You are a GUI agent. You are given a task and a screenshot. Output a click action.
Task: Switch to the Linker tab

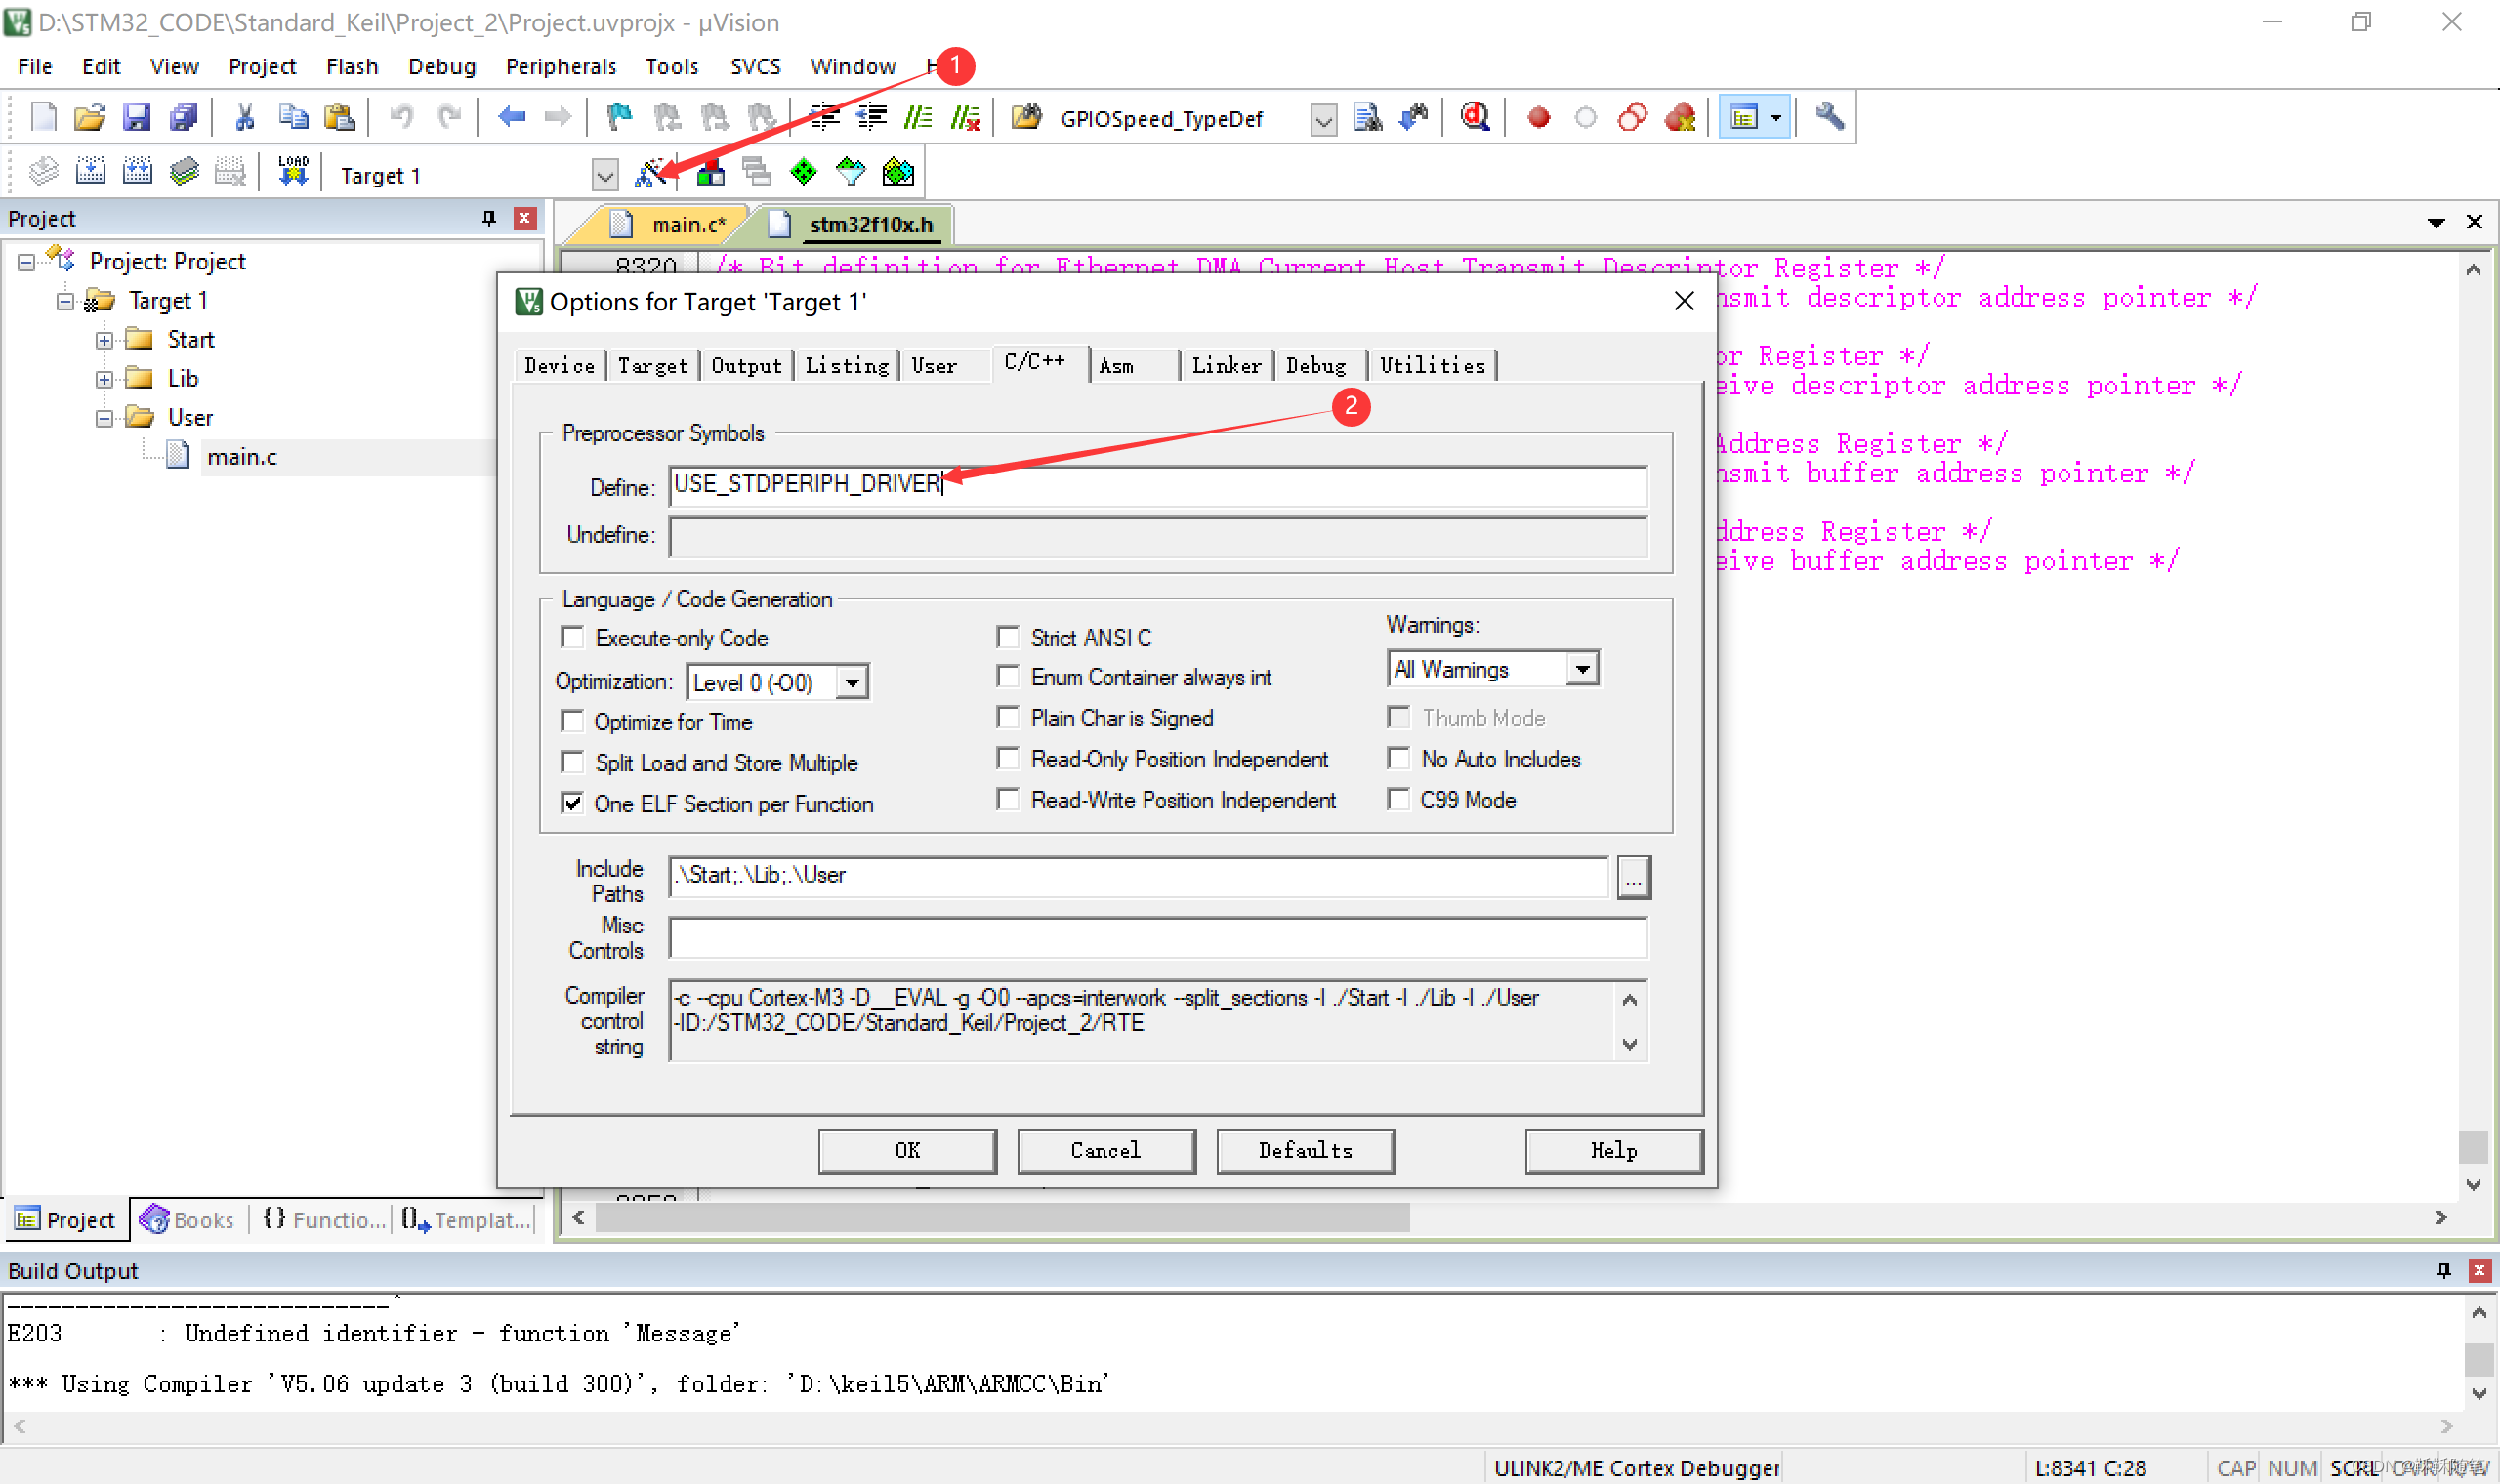point(1226,366)
